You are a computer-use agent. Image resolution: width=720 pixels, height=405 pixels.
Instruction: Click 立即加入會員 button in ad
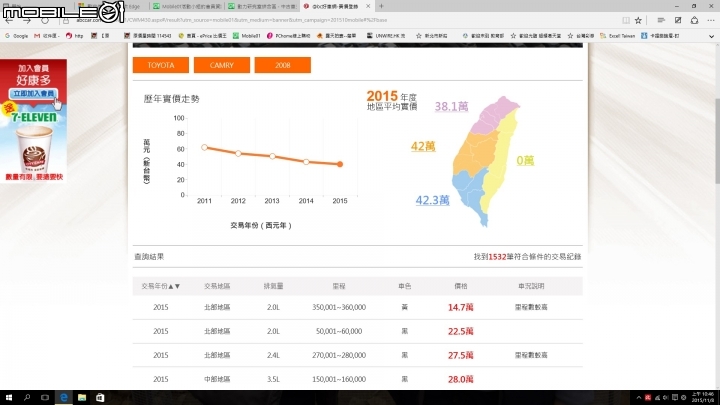click(x=34, y=94)
